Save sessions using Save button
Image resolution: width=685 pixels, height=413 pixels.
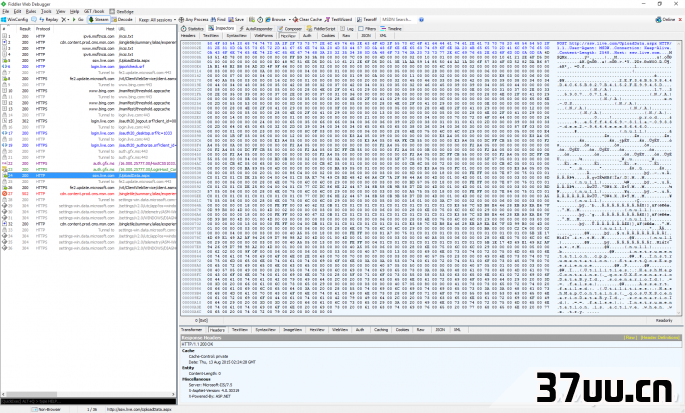tap(236, 20)
